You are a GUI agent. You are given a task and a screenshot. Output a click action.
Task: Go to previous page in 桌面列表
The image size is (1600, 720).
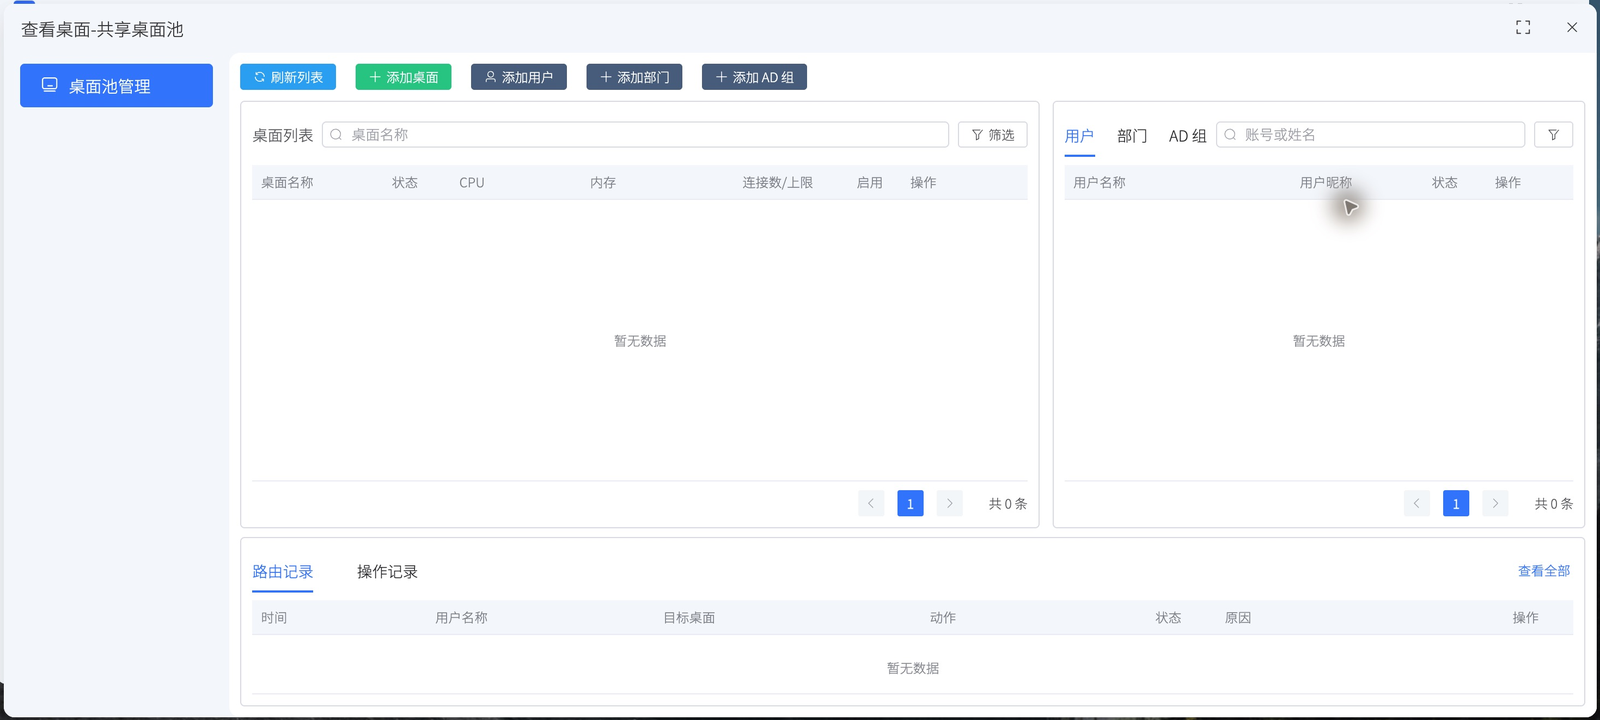[x=871, y=503]
